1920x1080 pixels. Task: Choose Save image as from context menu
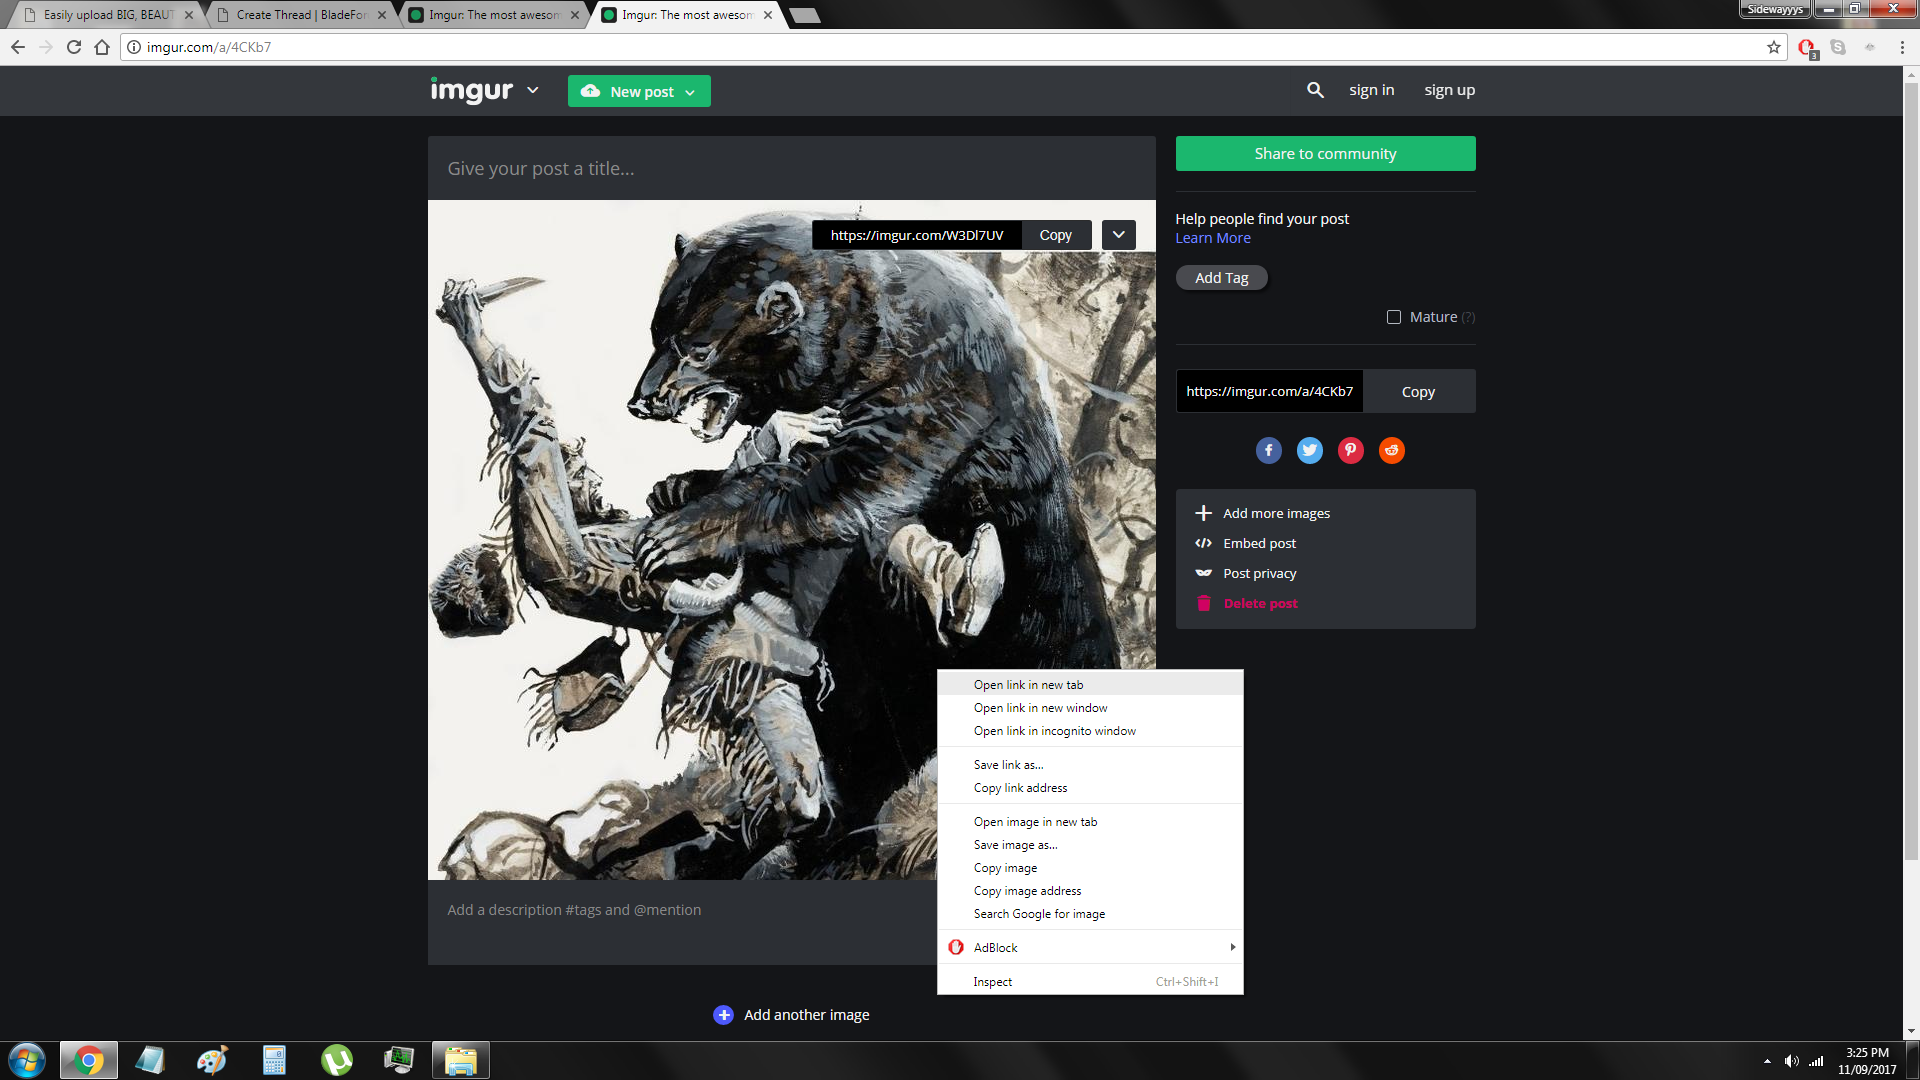1015,845
